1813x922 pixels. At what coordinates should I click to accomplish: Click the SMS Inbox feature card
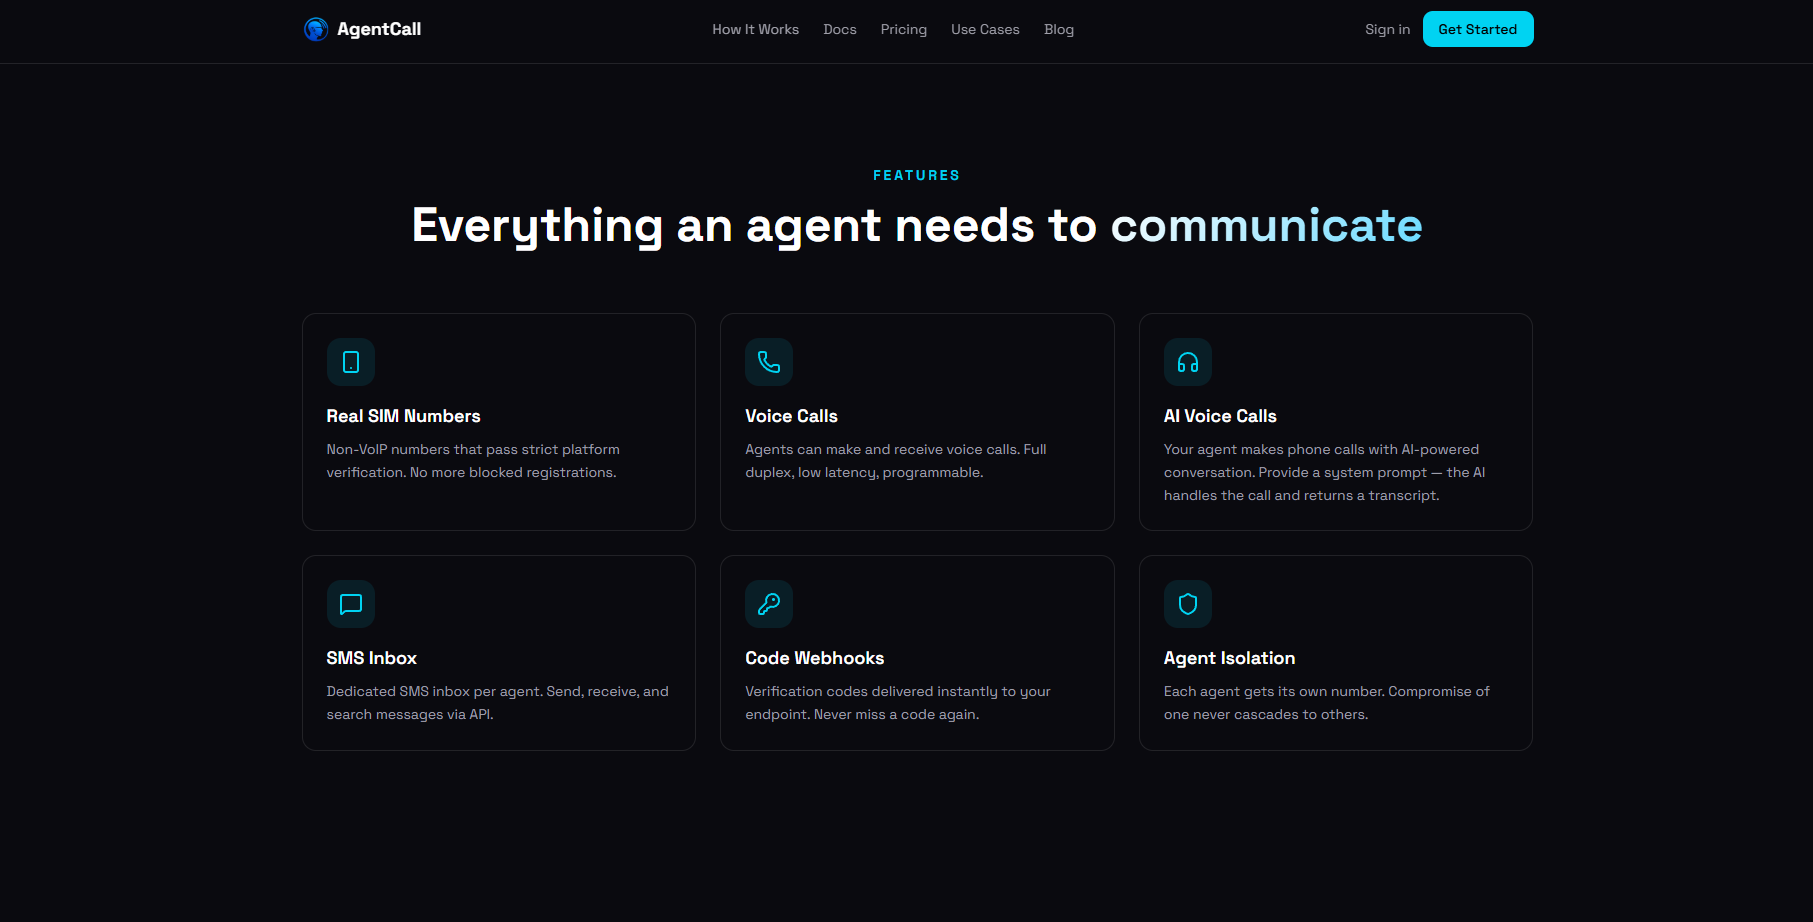(498, 652)
